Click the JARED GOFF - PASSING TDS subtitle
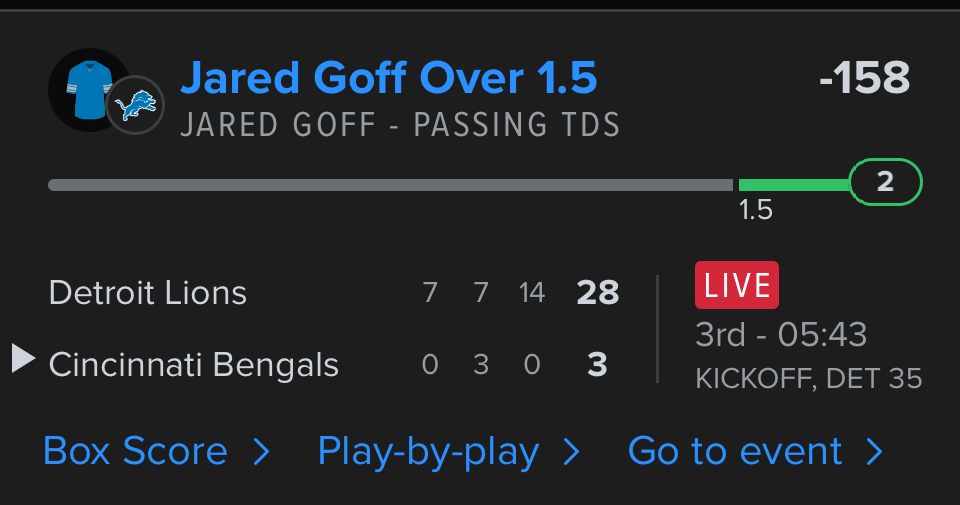Image resolution: width=960 pixels, height=505 pixels. 400,126
